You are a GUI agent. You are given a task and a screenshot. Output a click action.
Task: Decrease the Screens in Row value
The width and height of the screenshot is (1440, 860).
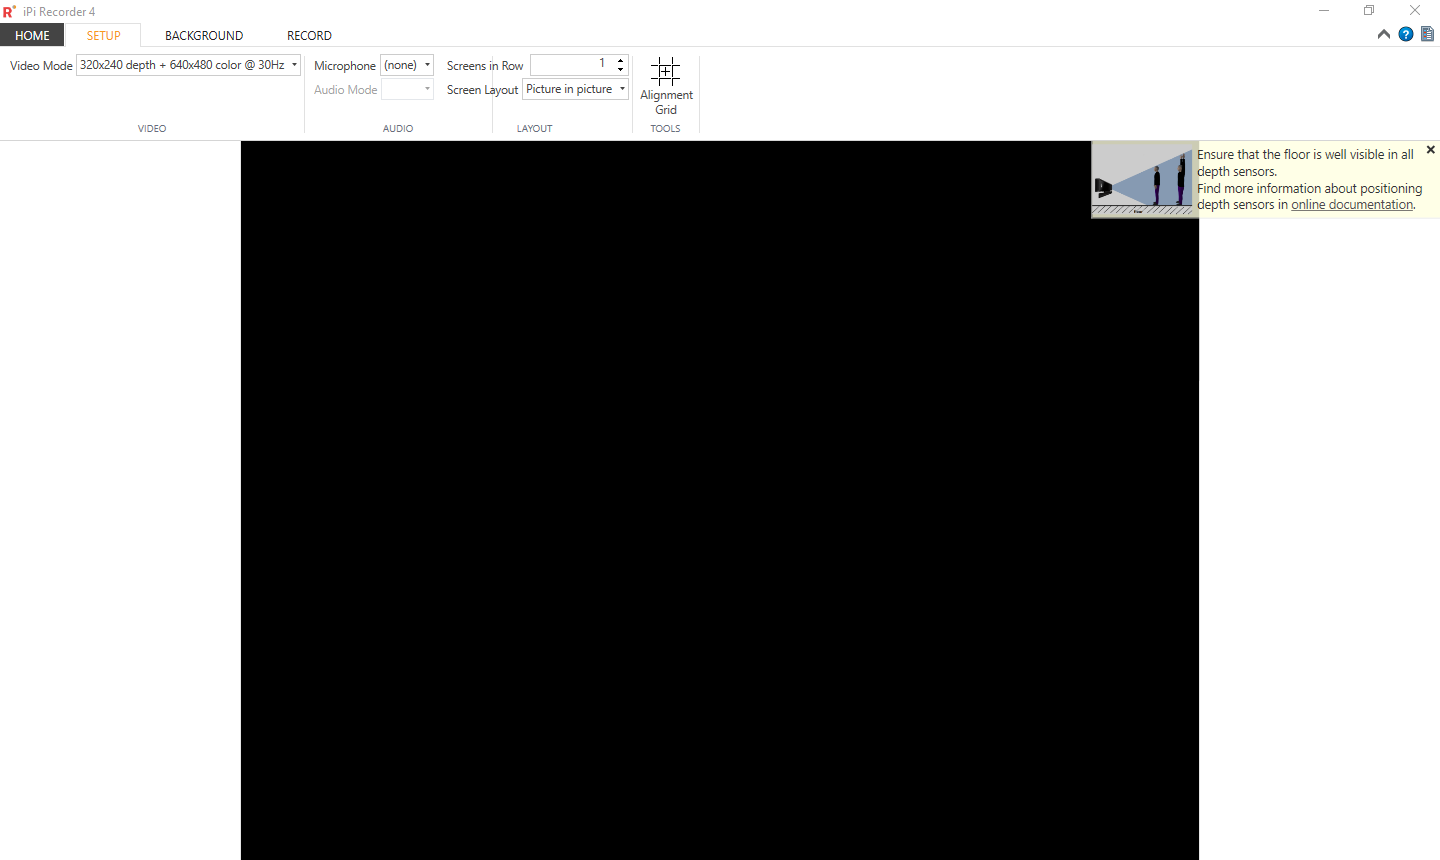coord(621,70)
